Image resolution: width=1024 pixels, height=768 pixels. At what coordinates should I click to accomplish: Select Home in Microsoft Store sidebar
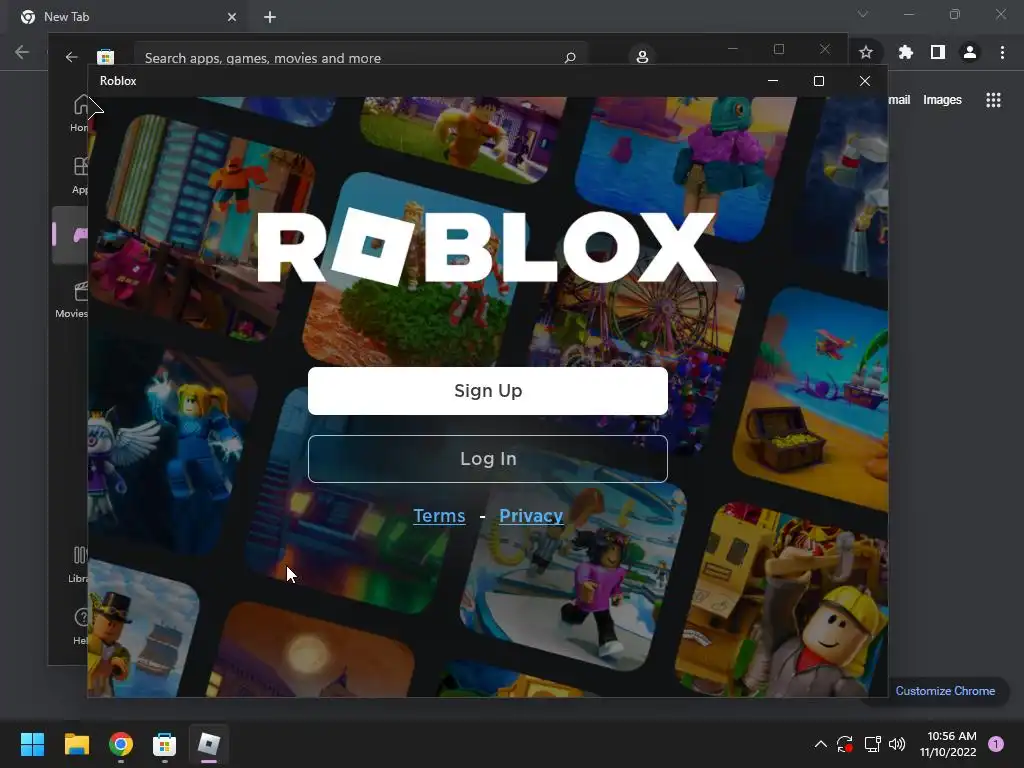(x=80, y=114)
